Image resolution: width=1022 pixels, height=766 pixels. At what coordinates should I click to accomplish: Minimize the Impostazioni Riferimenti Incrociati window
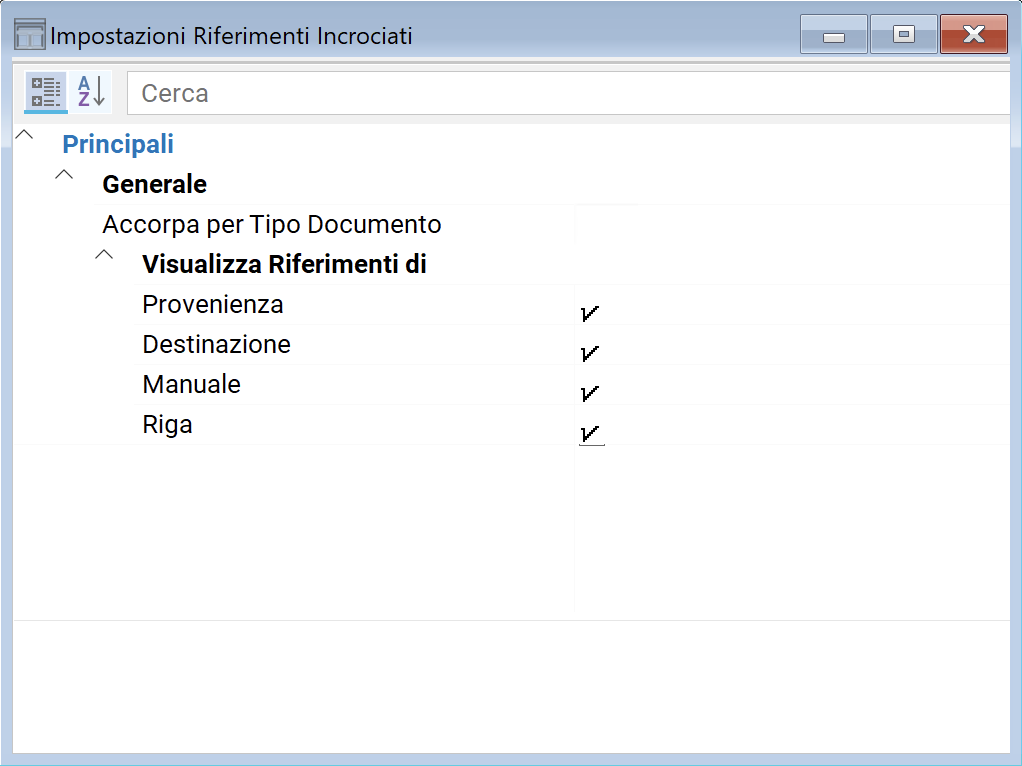[834, 35]
